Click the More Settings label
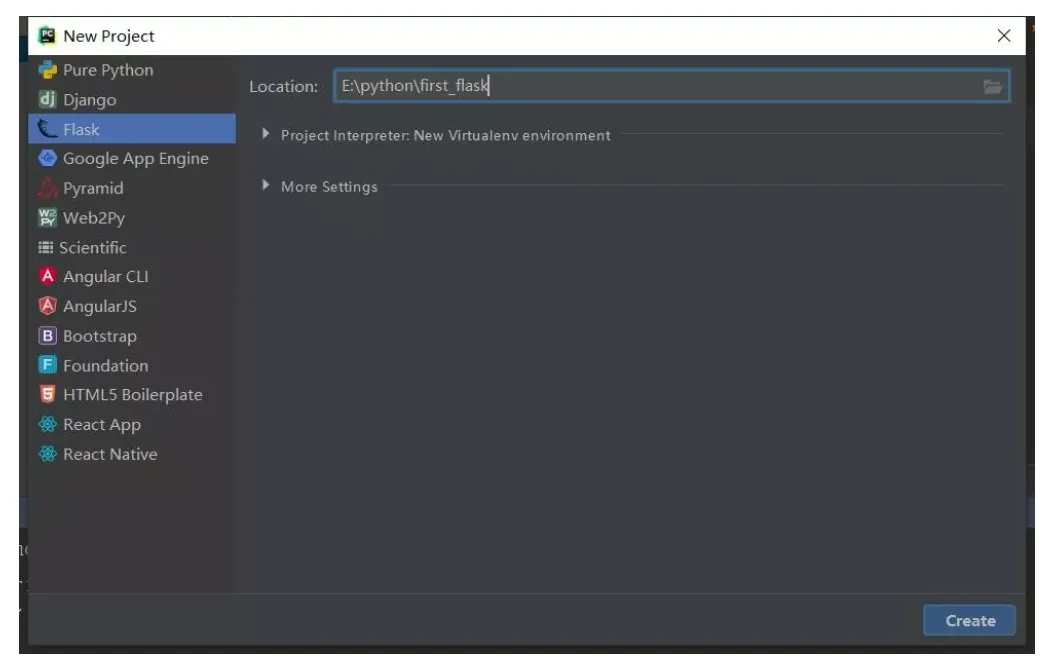 coord(329,187)
